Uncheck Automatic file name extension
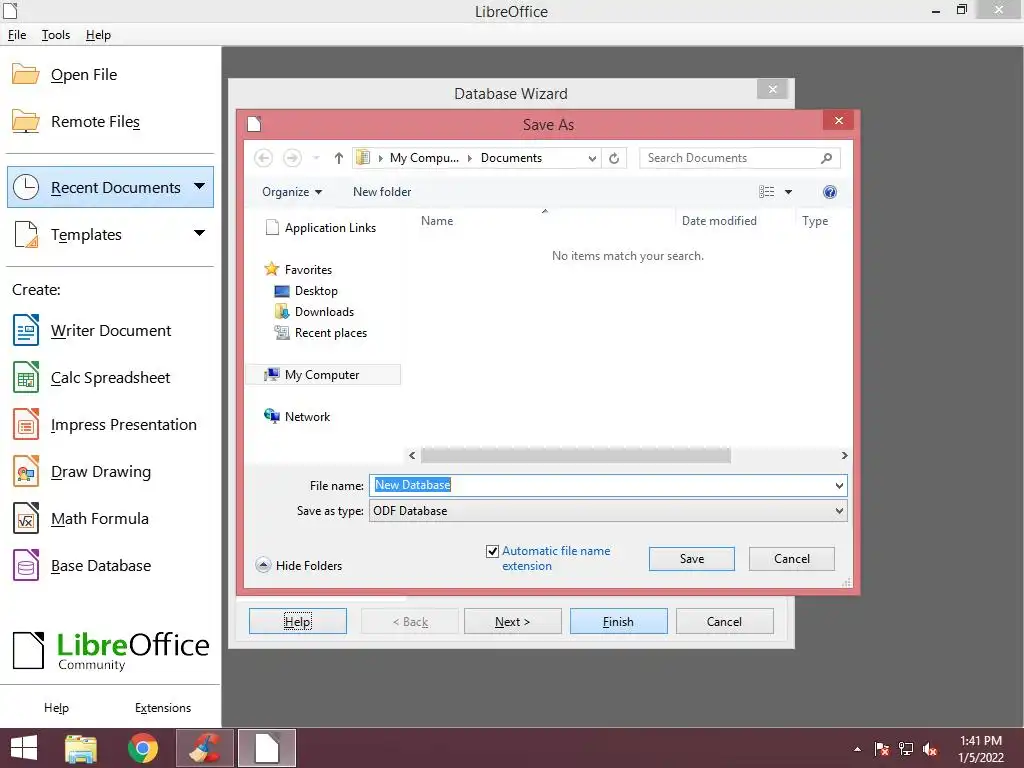 click(492, 551)
